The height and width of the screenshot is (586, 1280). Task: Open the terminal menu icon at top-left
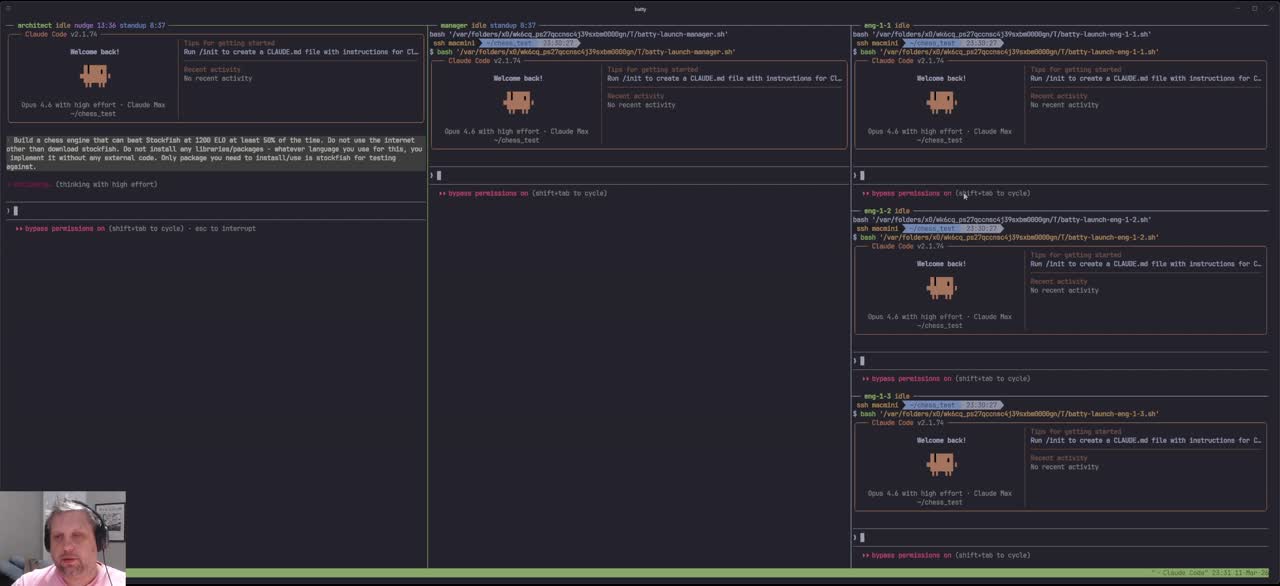[x=6, y=8]
